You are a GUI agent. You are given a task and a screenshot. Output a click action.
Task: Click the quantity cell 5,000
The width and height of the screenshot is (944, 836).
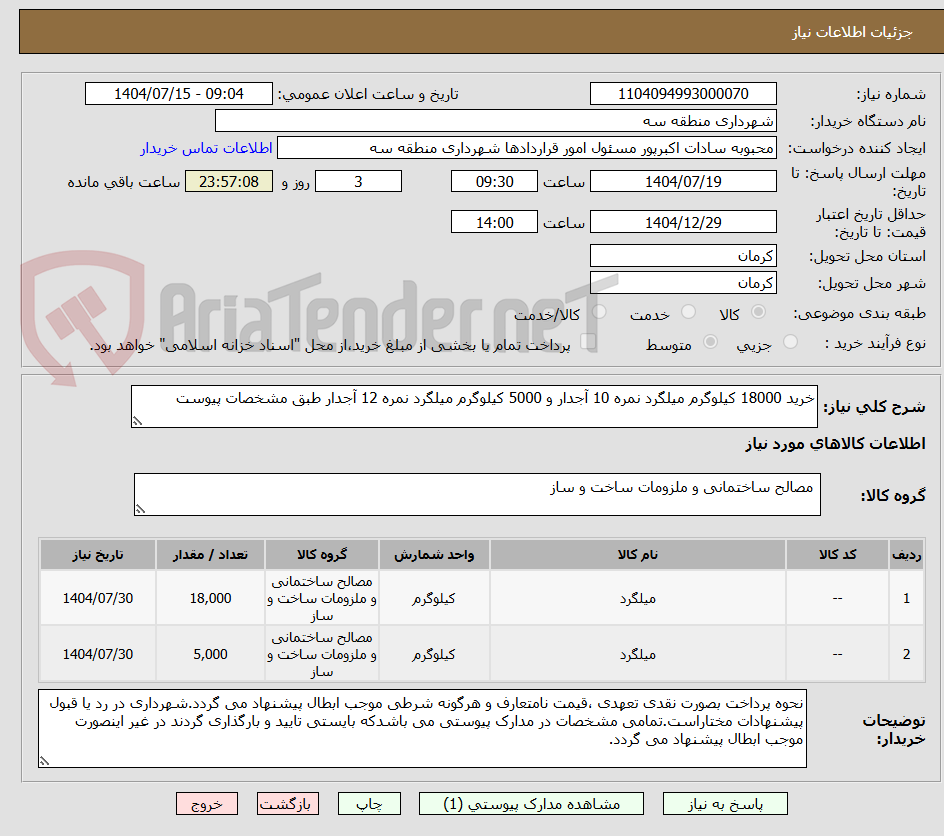tap(210, 654)
